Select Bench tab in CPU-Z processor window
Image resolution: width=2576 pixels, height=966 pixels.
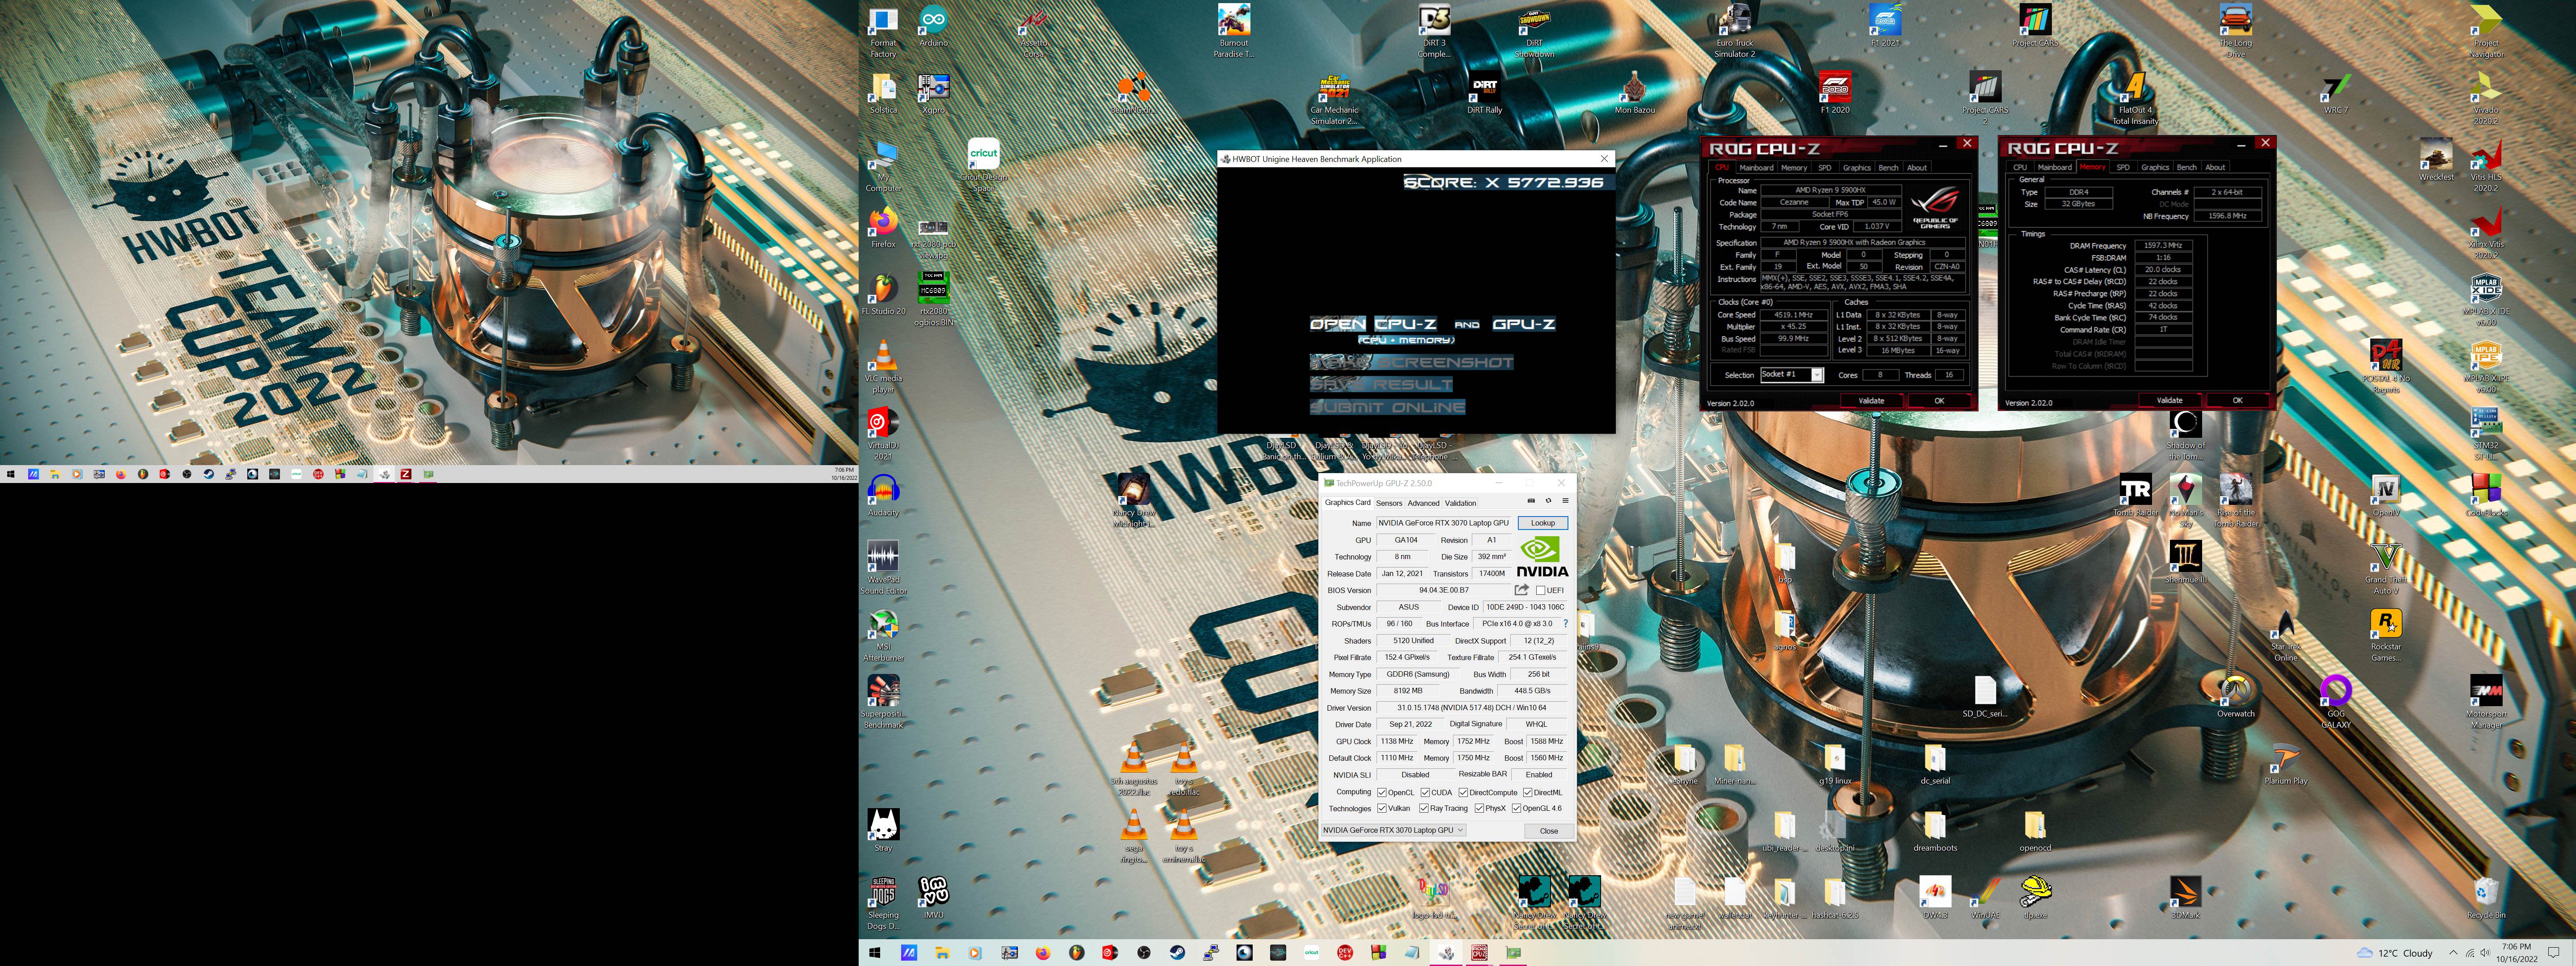point(1888,168)
